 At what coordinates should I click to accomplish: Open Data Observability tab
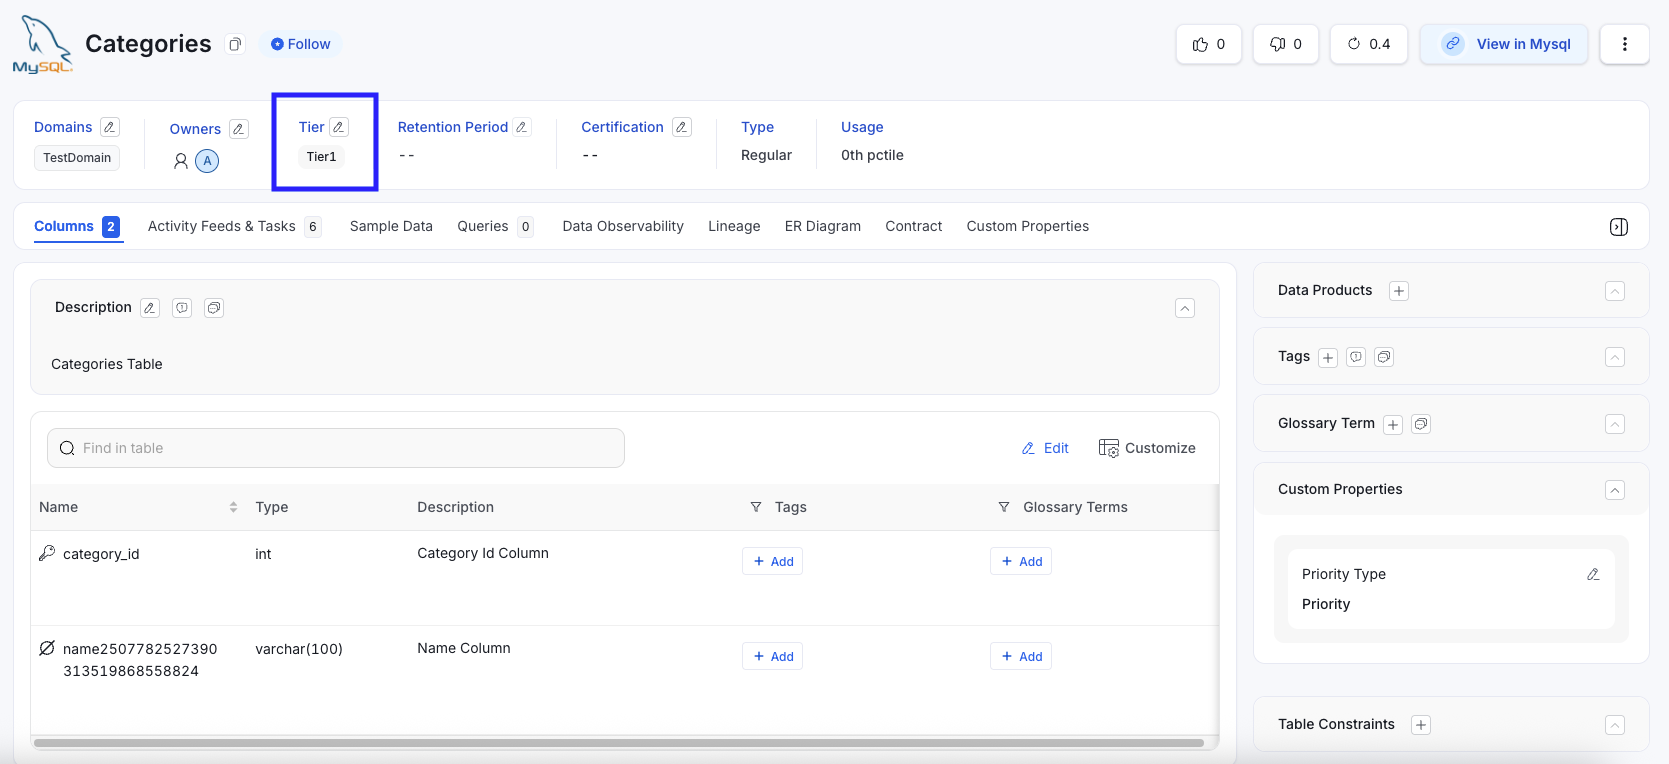click(x=623, y=227)
